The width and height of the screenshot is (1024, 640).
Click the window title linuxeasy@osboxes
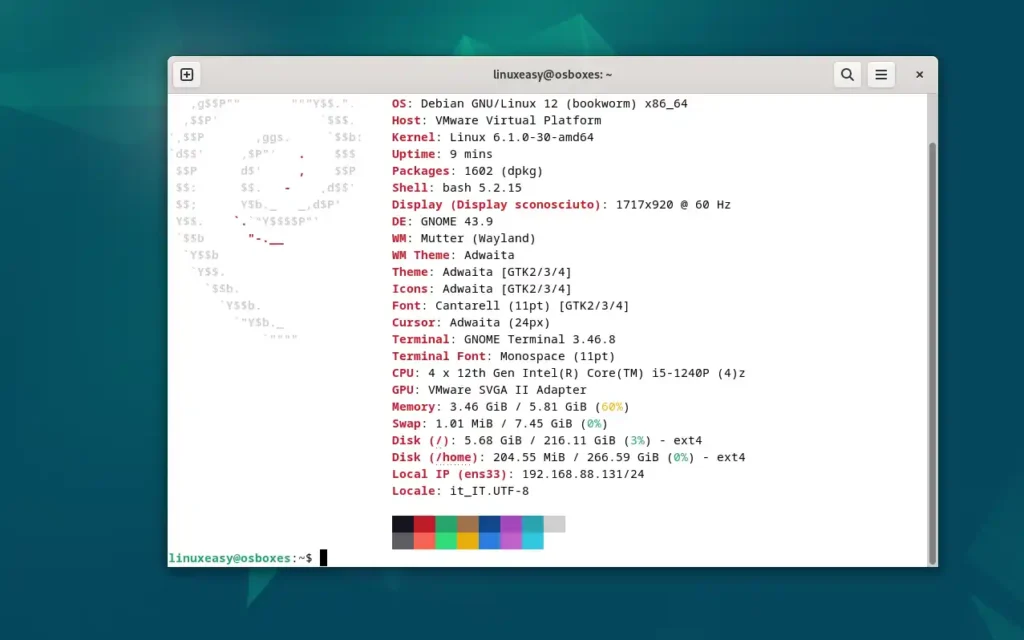pyautogui.click(x=552, y=74)
